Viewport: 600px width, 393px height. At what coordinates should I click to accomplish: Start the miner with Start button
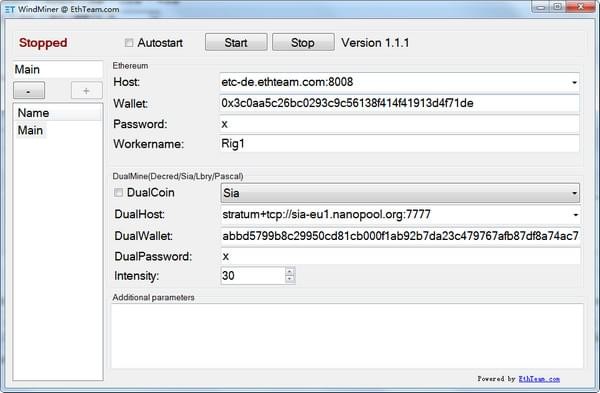point(236,42)
